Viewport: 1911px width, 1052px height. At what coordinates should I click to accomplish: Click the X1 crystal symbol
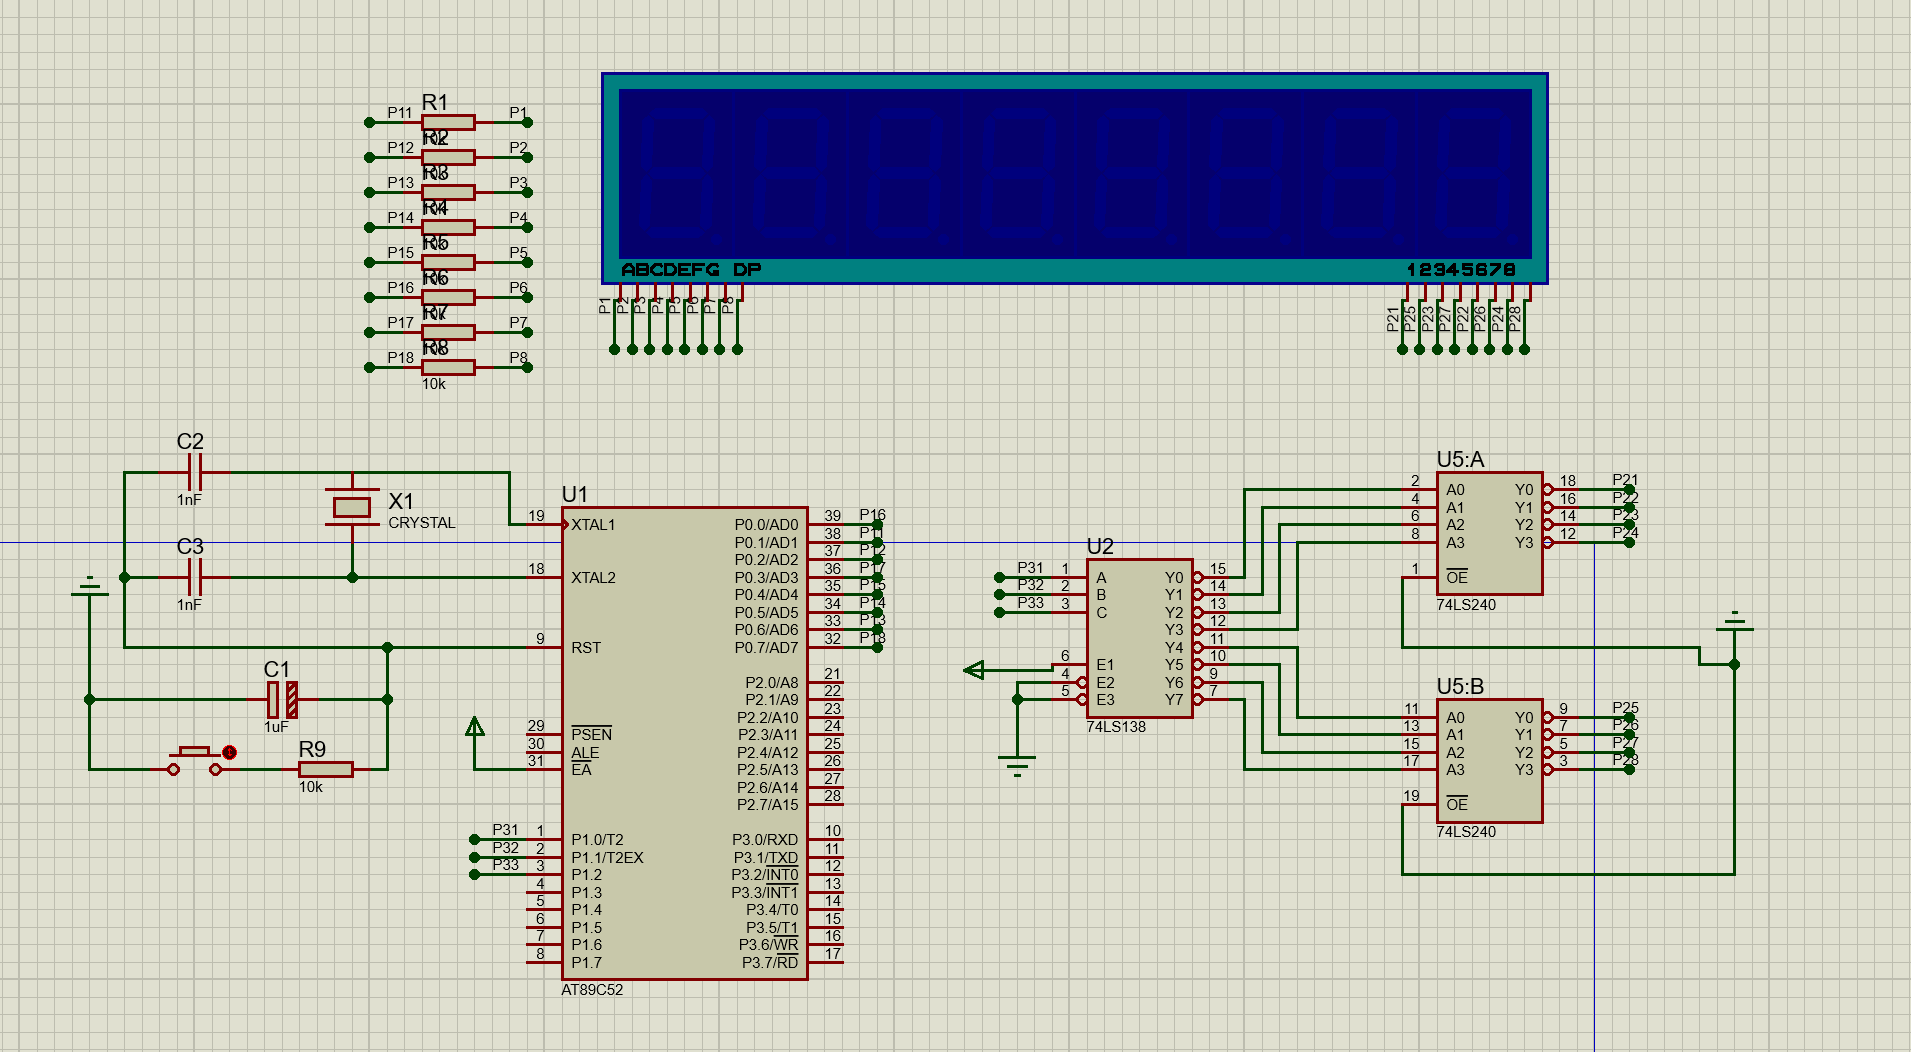click(x=352, y=508)
